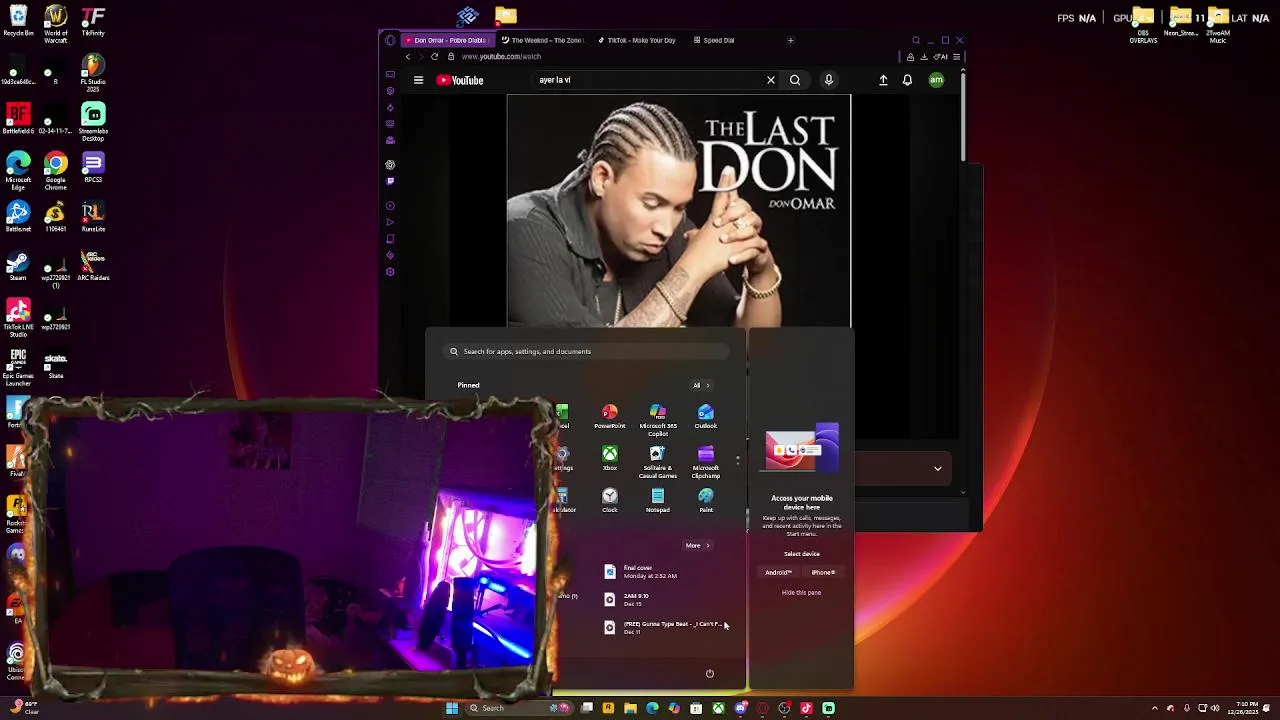The height and width of the screenshot is (720, 1280).
Task: Click the browser address bar URL
Action: (x=501, y=56)
